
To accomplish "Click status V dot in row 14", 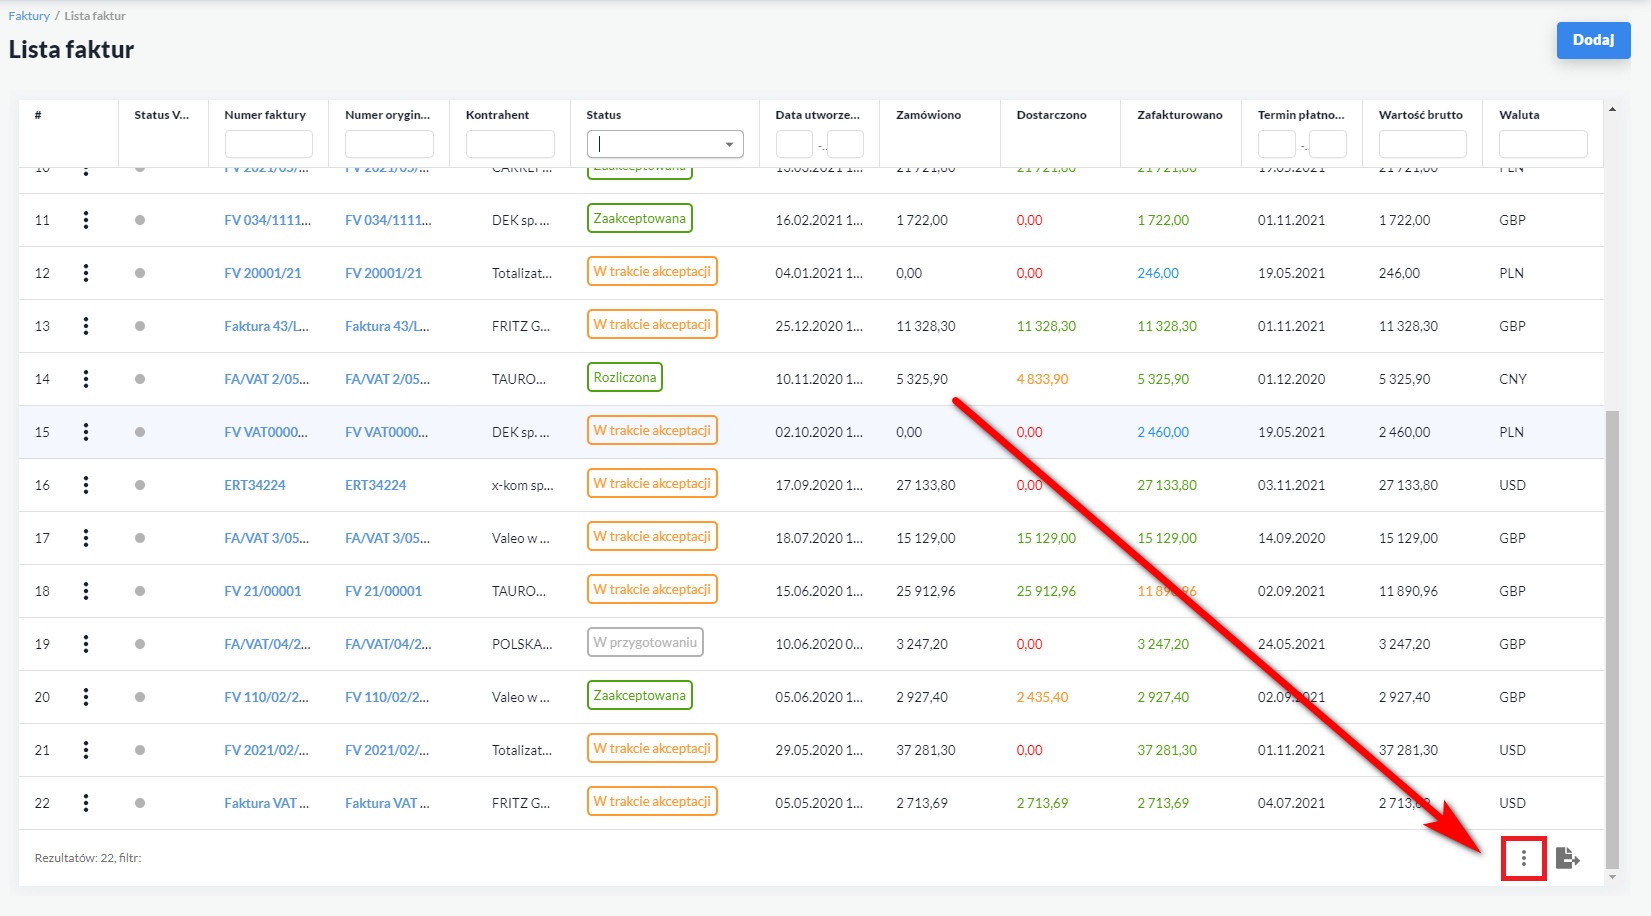I will (x=140, y=379).
